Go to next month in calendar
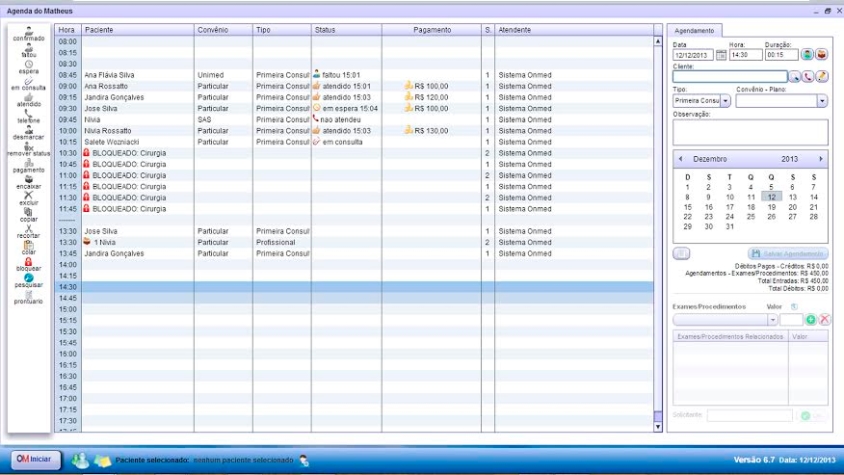Image resolution: width=844 pixels, height=475 pixels. tap(821, 159)
